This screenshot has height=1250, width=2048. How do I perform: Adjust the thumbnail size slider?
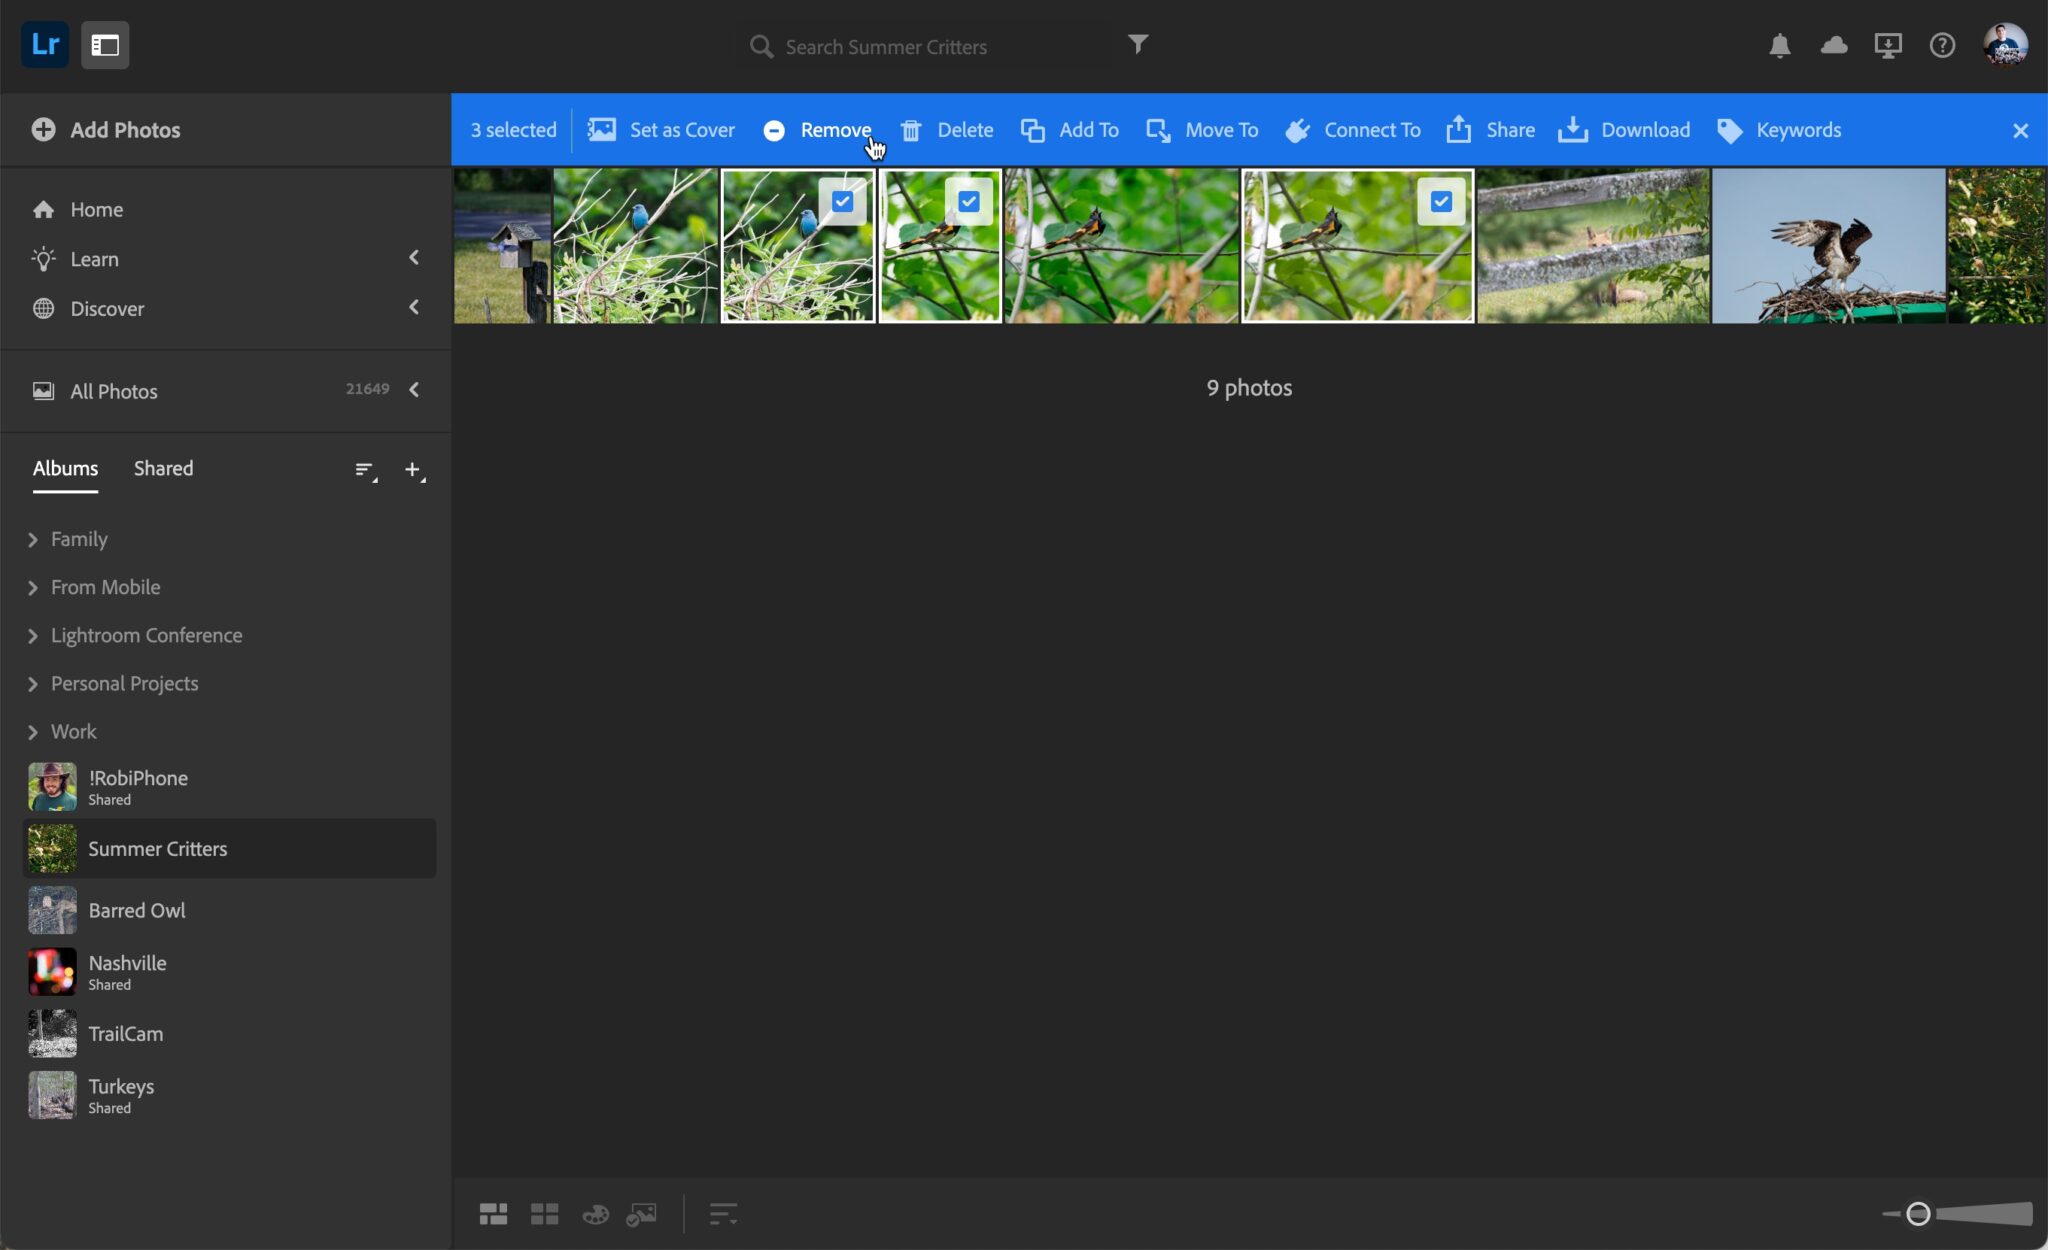pos(1917,1213)
